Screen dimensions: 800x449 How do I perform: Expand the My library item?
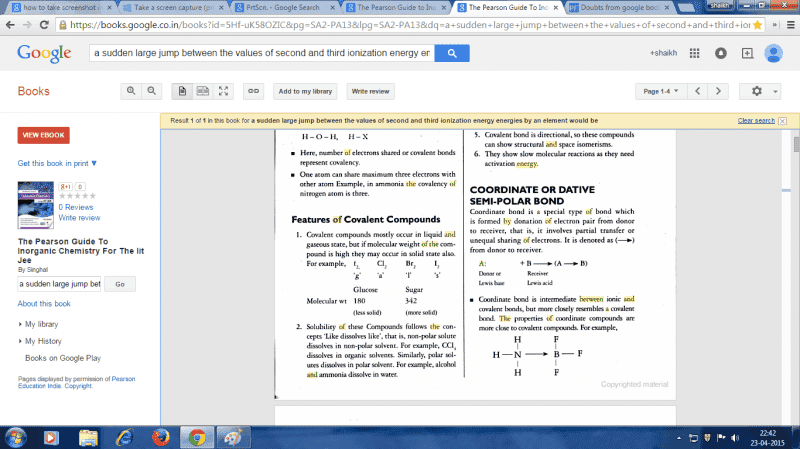click(x=39, y=325)
